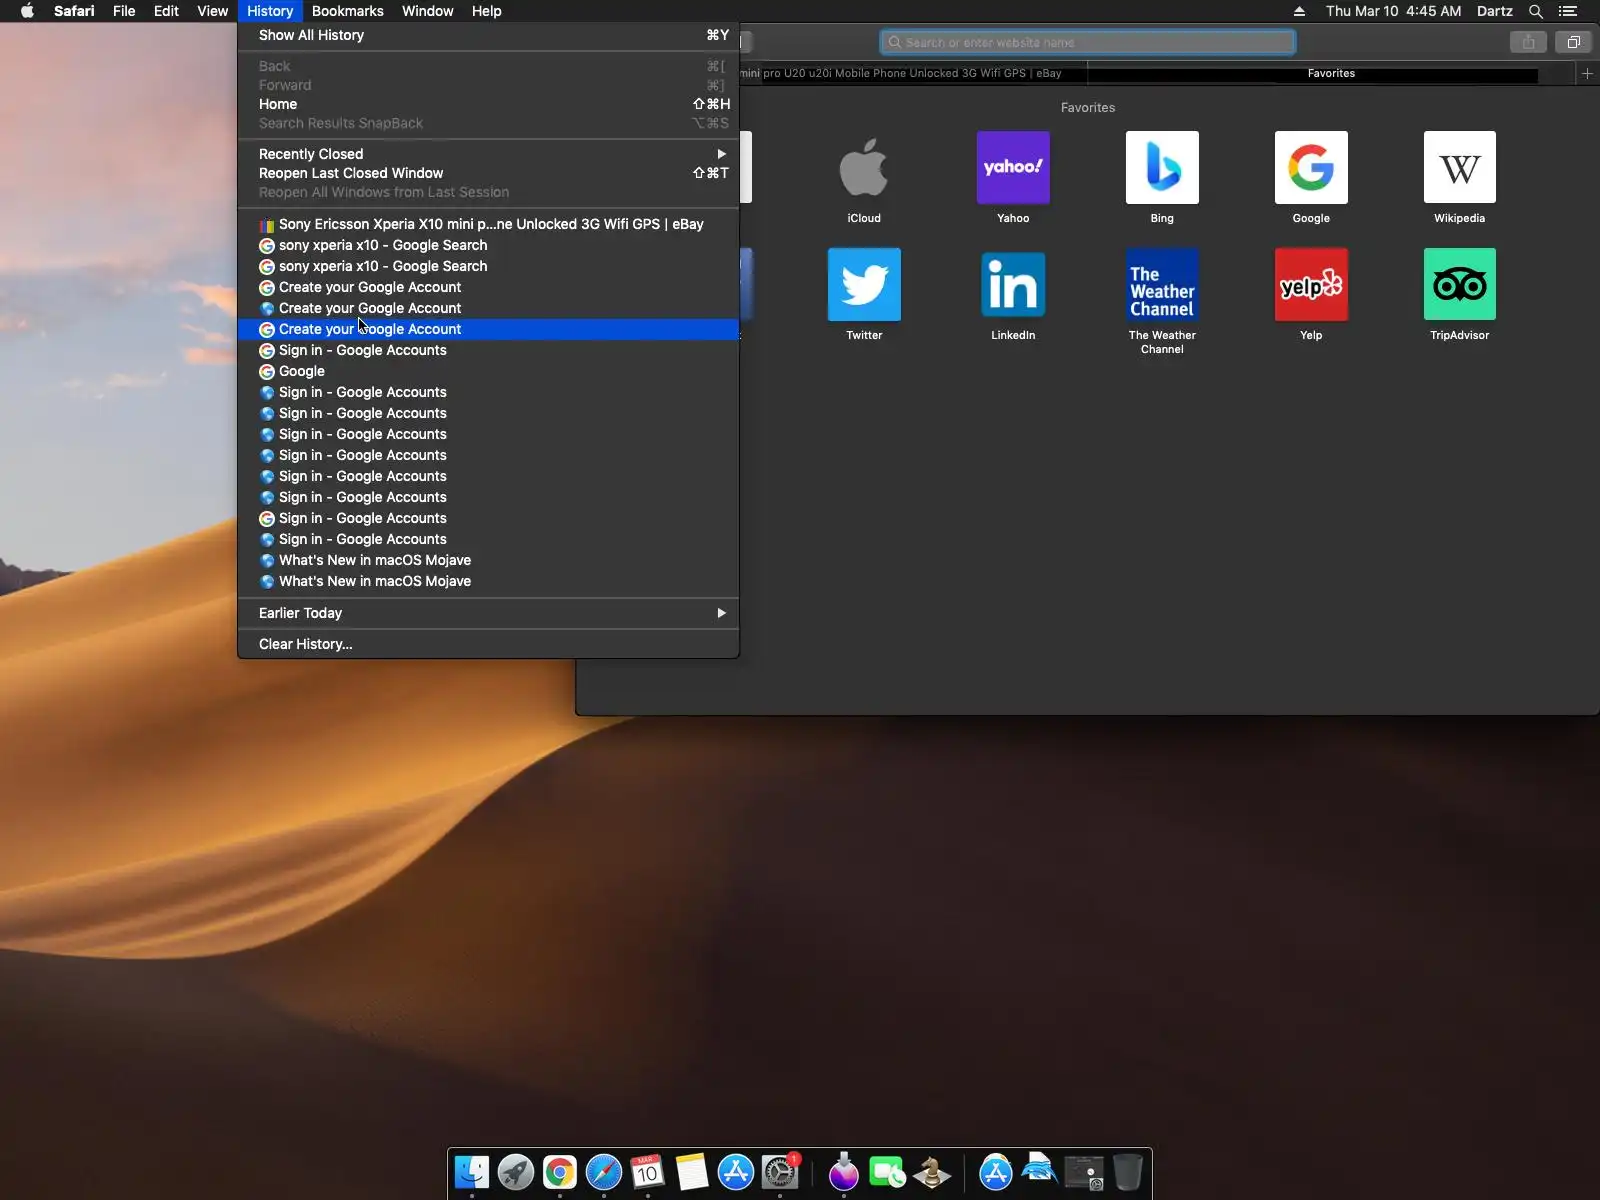Open the Apple menu

(28, 11)
